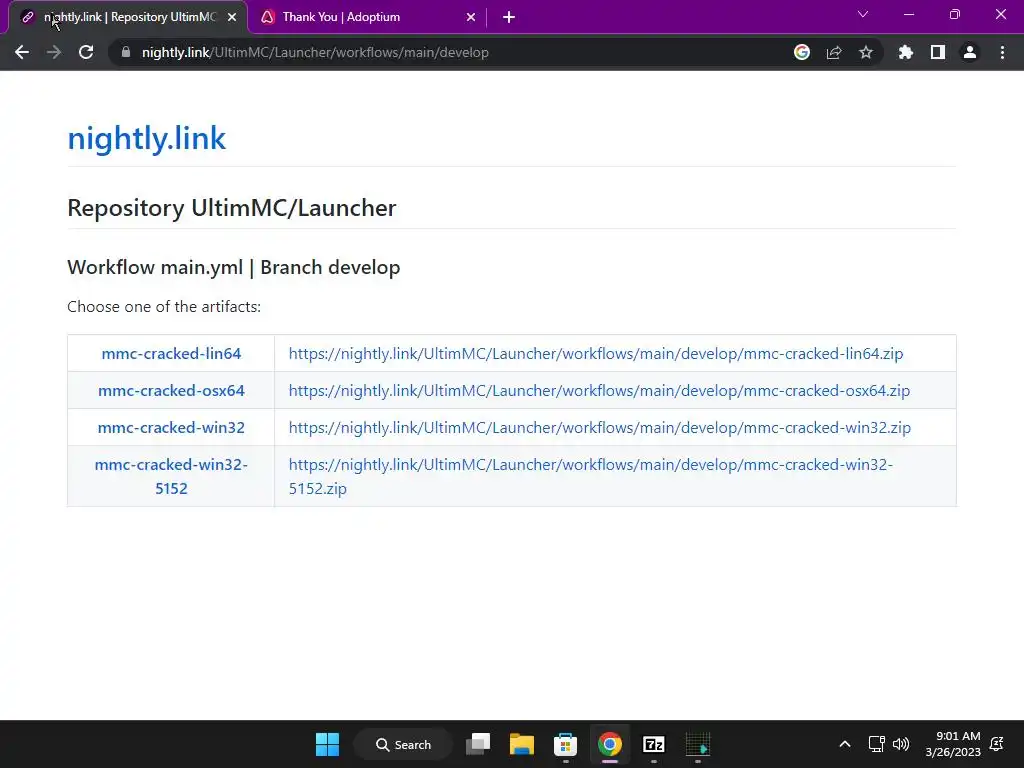Click the Chrome icon in the taskbar
Viewport: 1024px width, 768px height.
(x=609, y=744)
